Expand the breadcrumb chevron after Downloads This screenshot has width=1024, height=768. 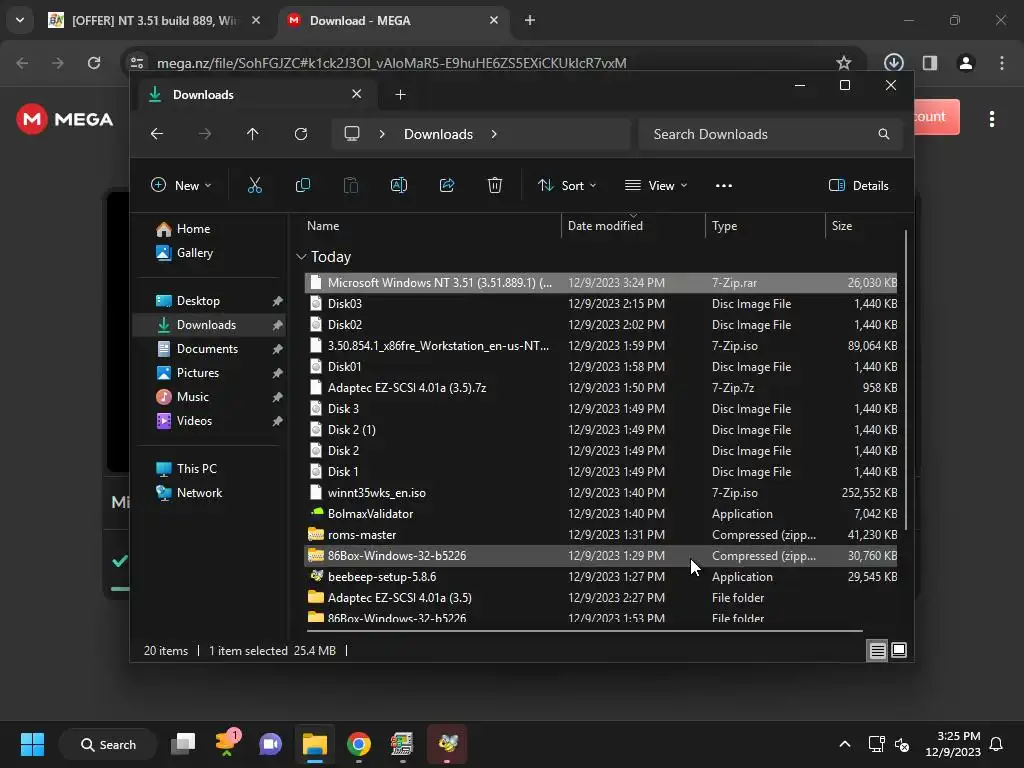pos(494,134)
